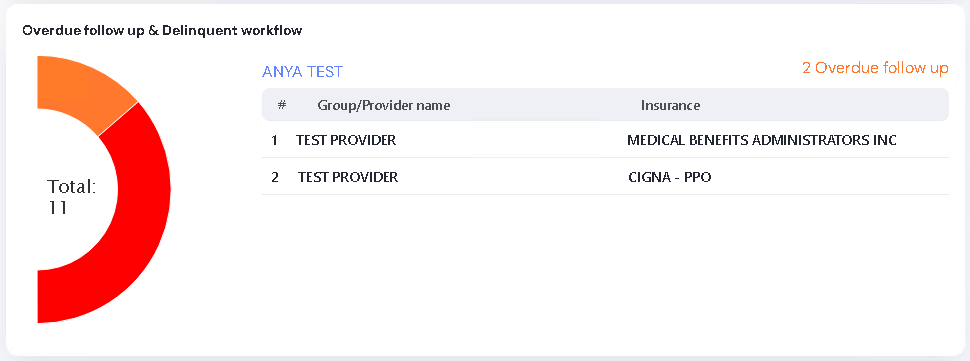970x361 pixels.
Task: Click the Total: 11 chart label
Action: 72,197
